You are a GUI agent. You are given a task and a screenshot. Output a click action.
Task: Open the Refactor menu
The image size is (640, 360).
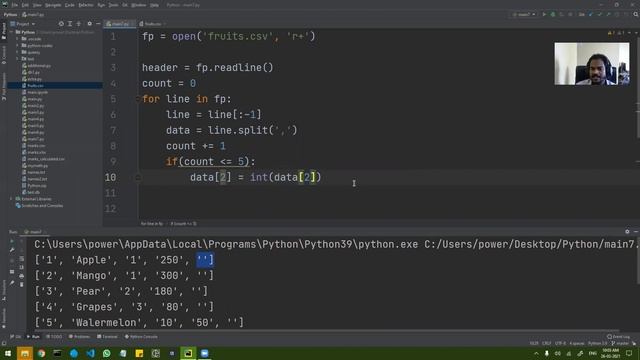pyautogui.click(x=86, y=5)
